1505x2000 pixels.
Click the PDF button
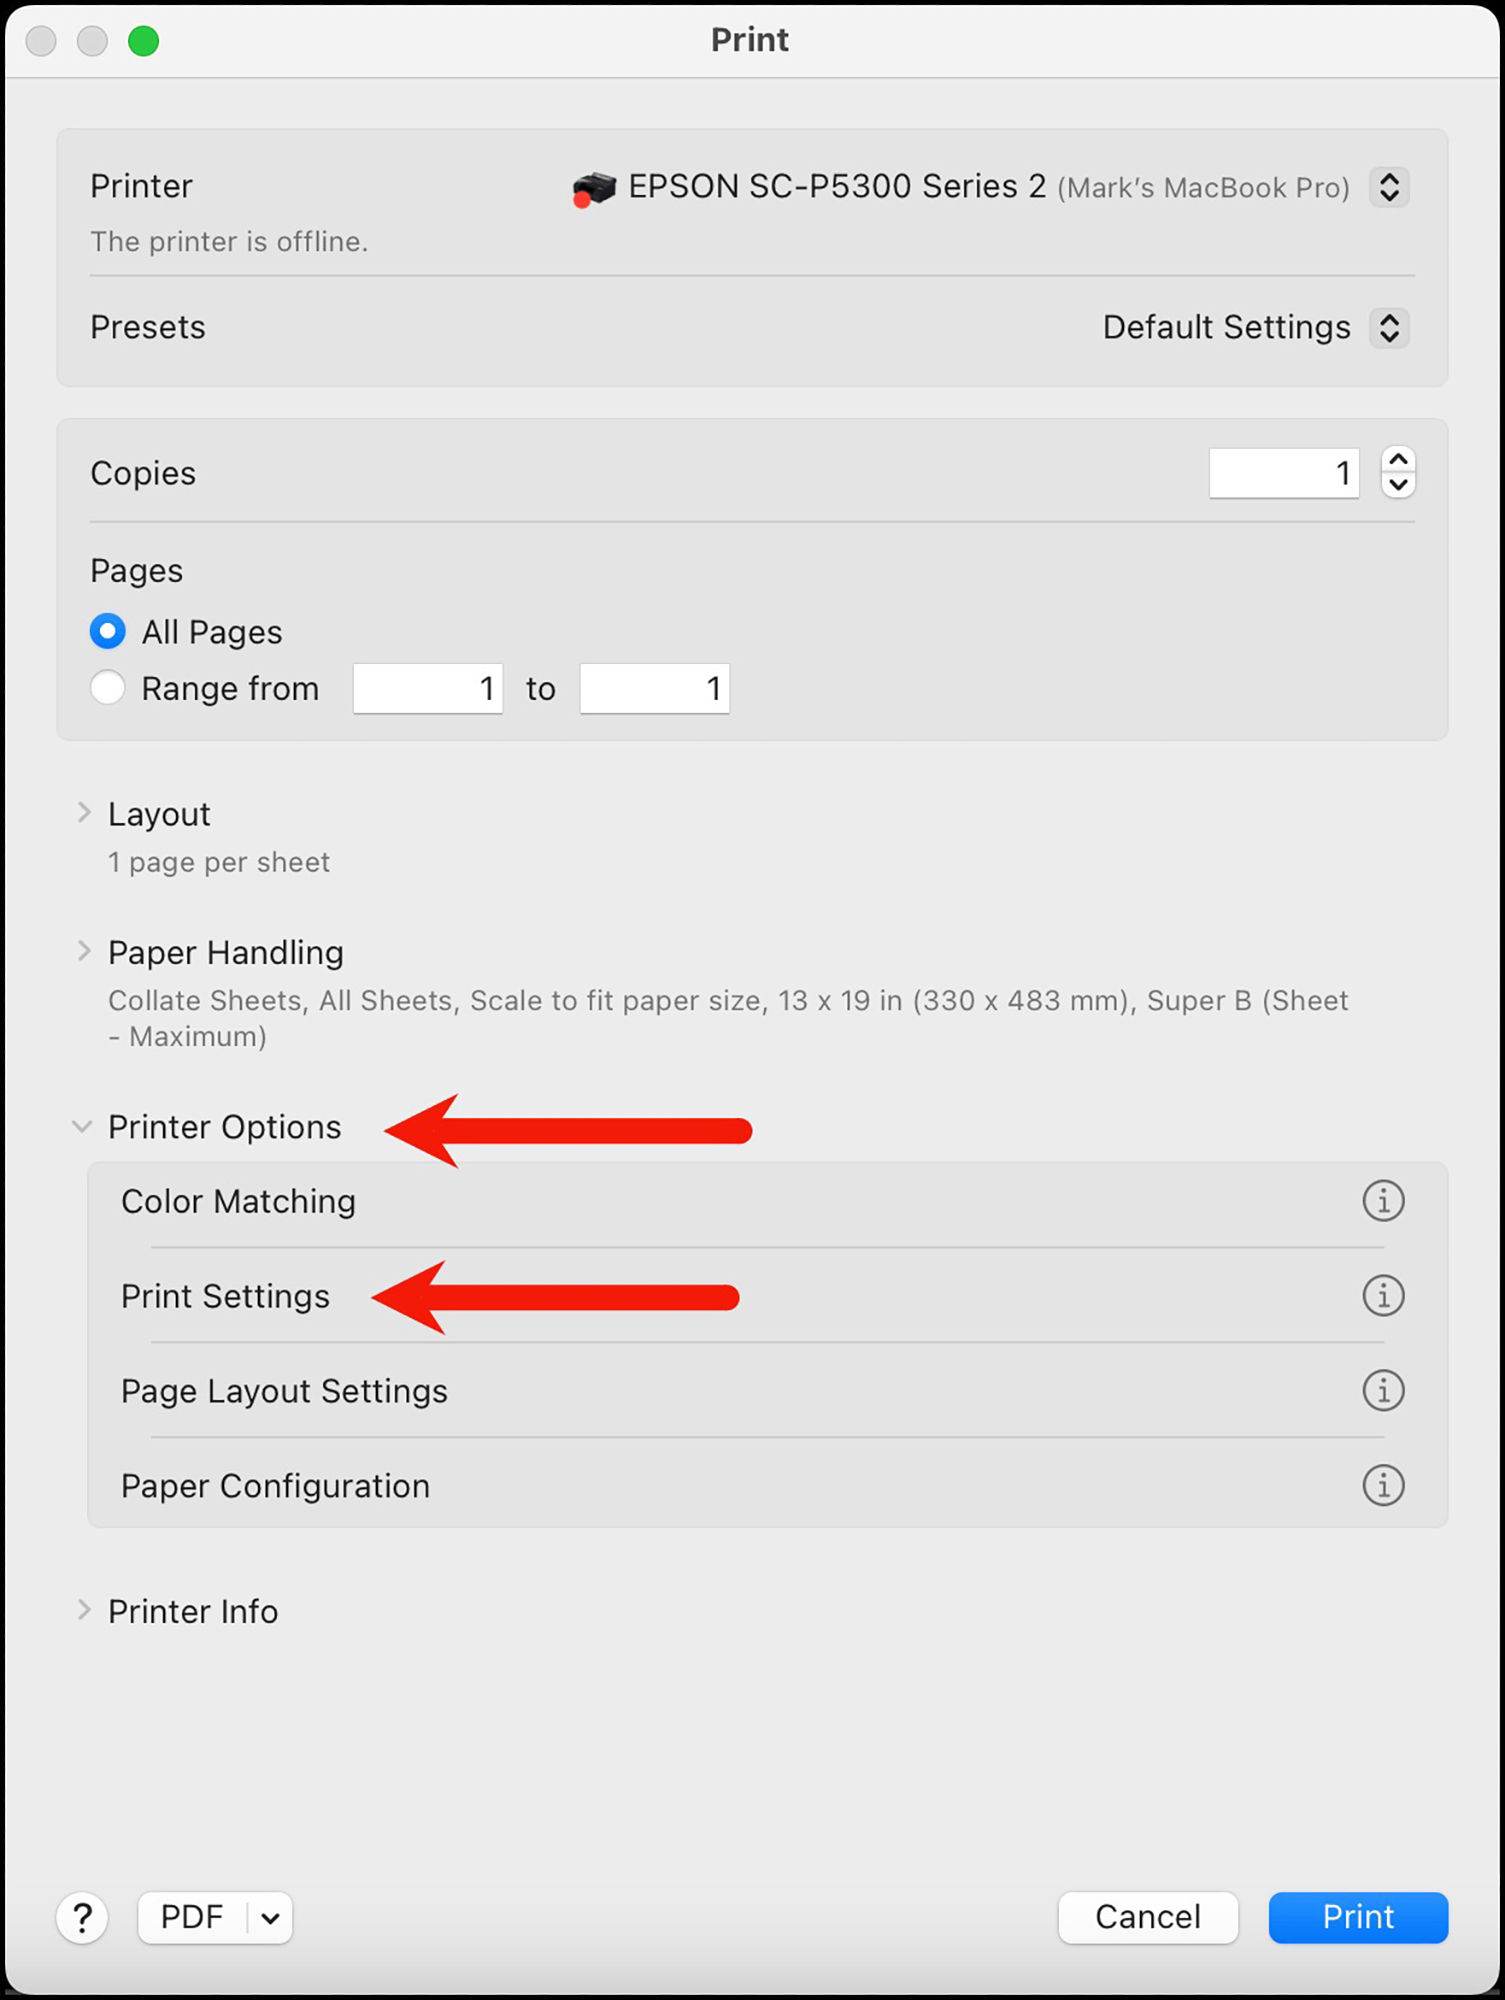click(192, 1917)
